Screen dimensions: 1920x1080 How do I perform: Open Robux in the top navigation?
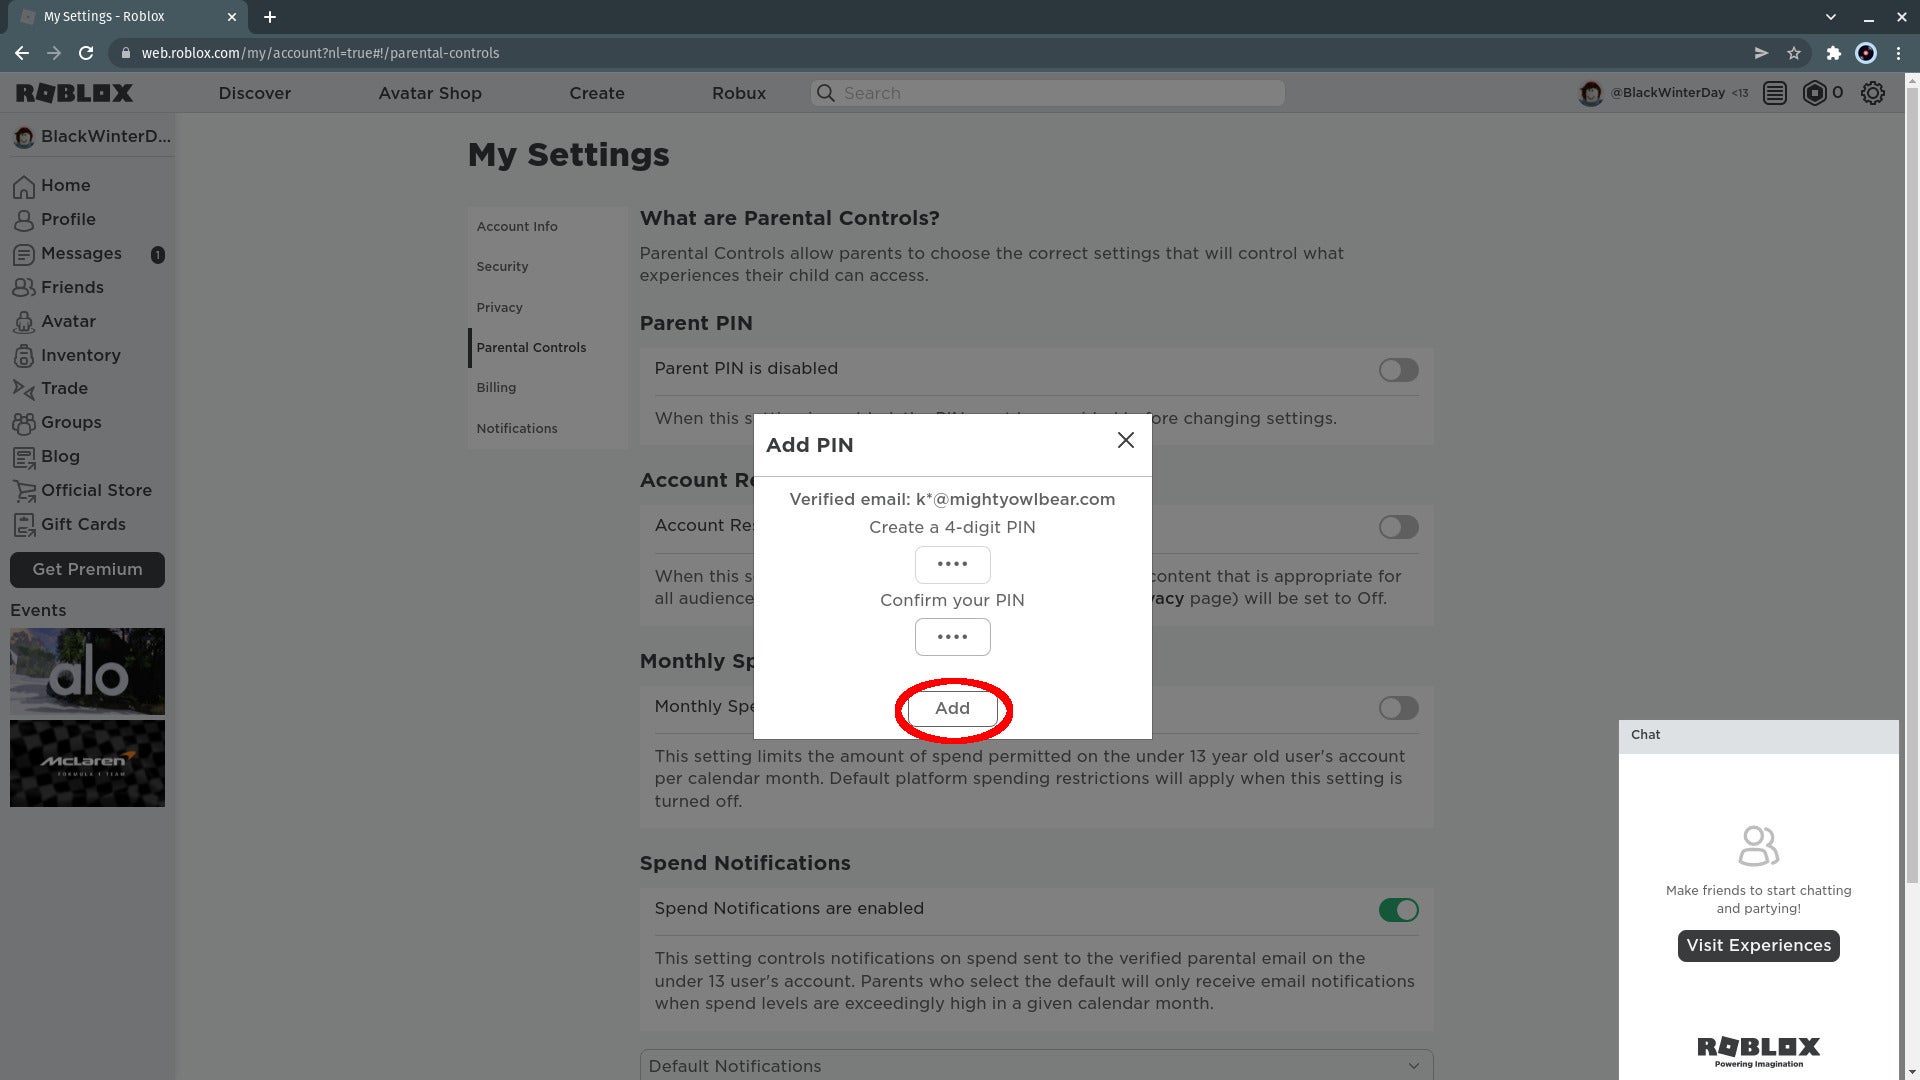[739, 93]
